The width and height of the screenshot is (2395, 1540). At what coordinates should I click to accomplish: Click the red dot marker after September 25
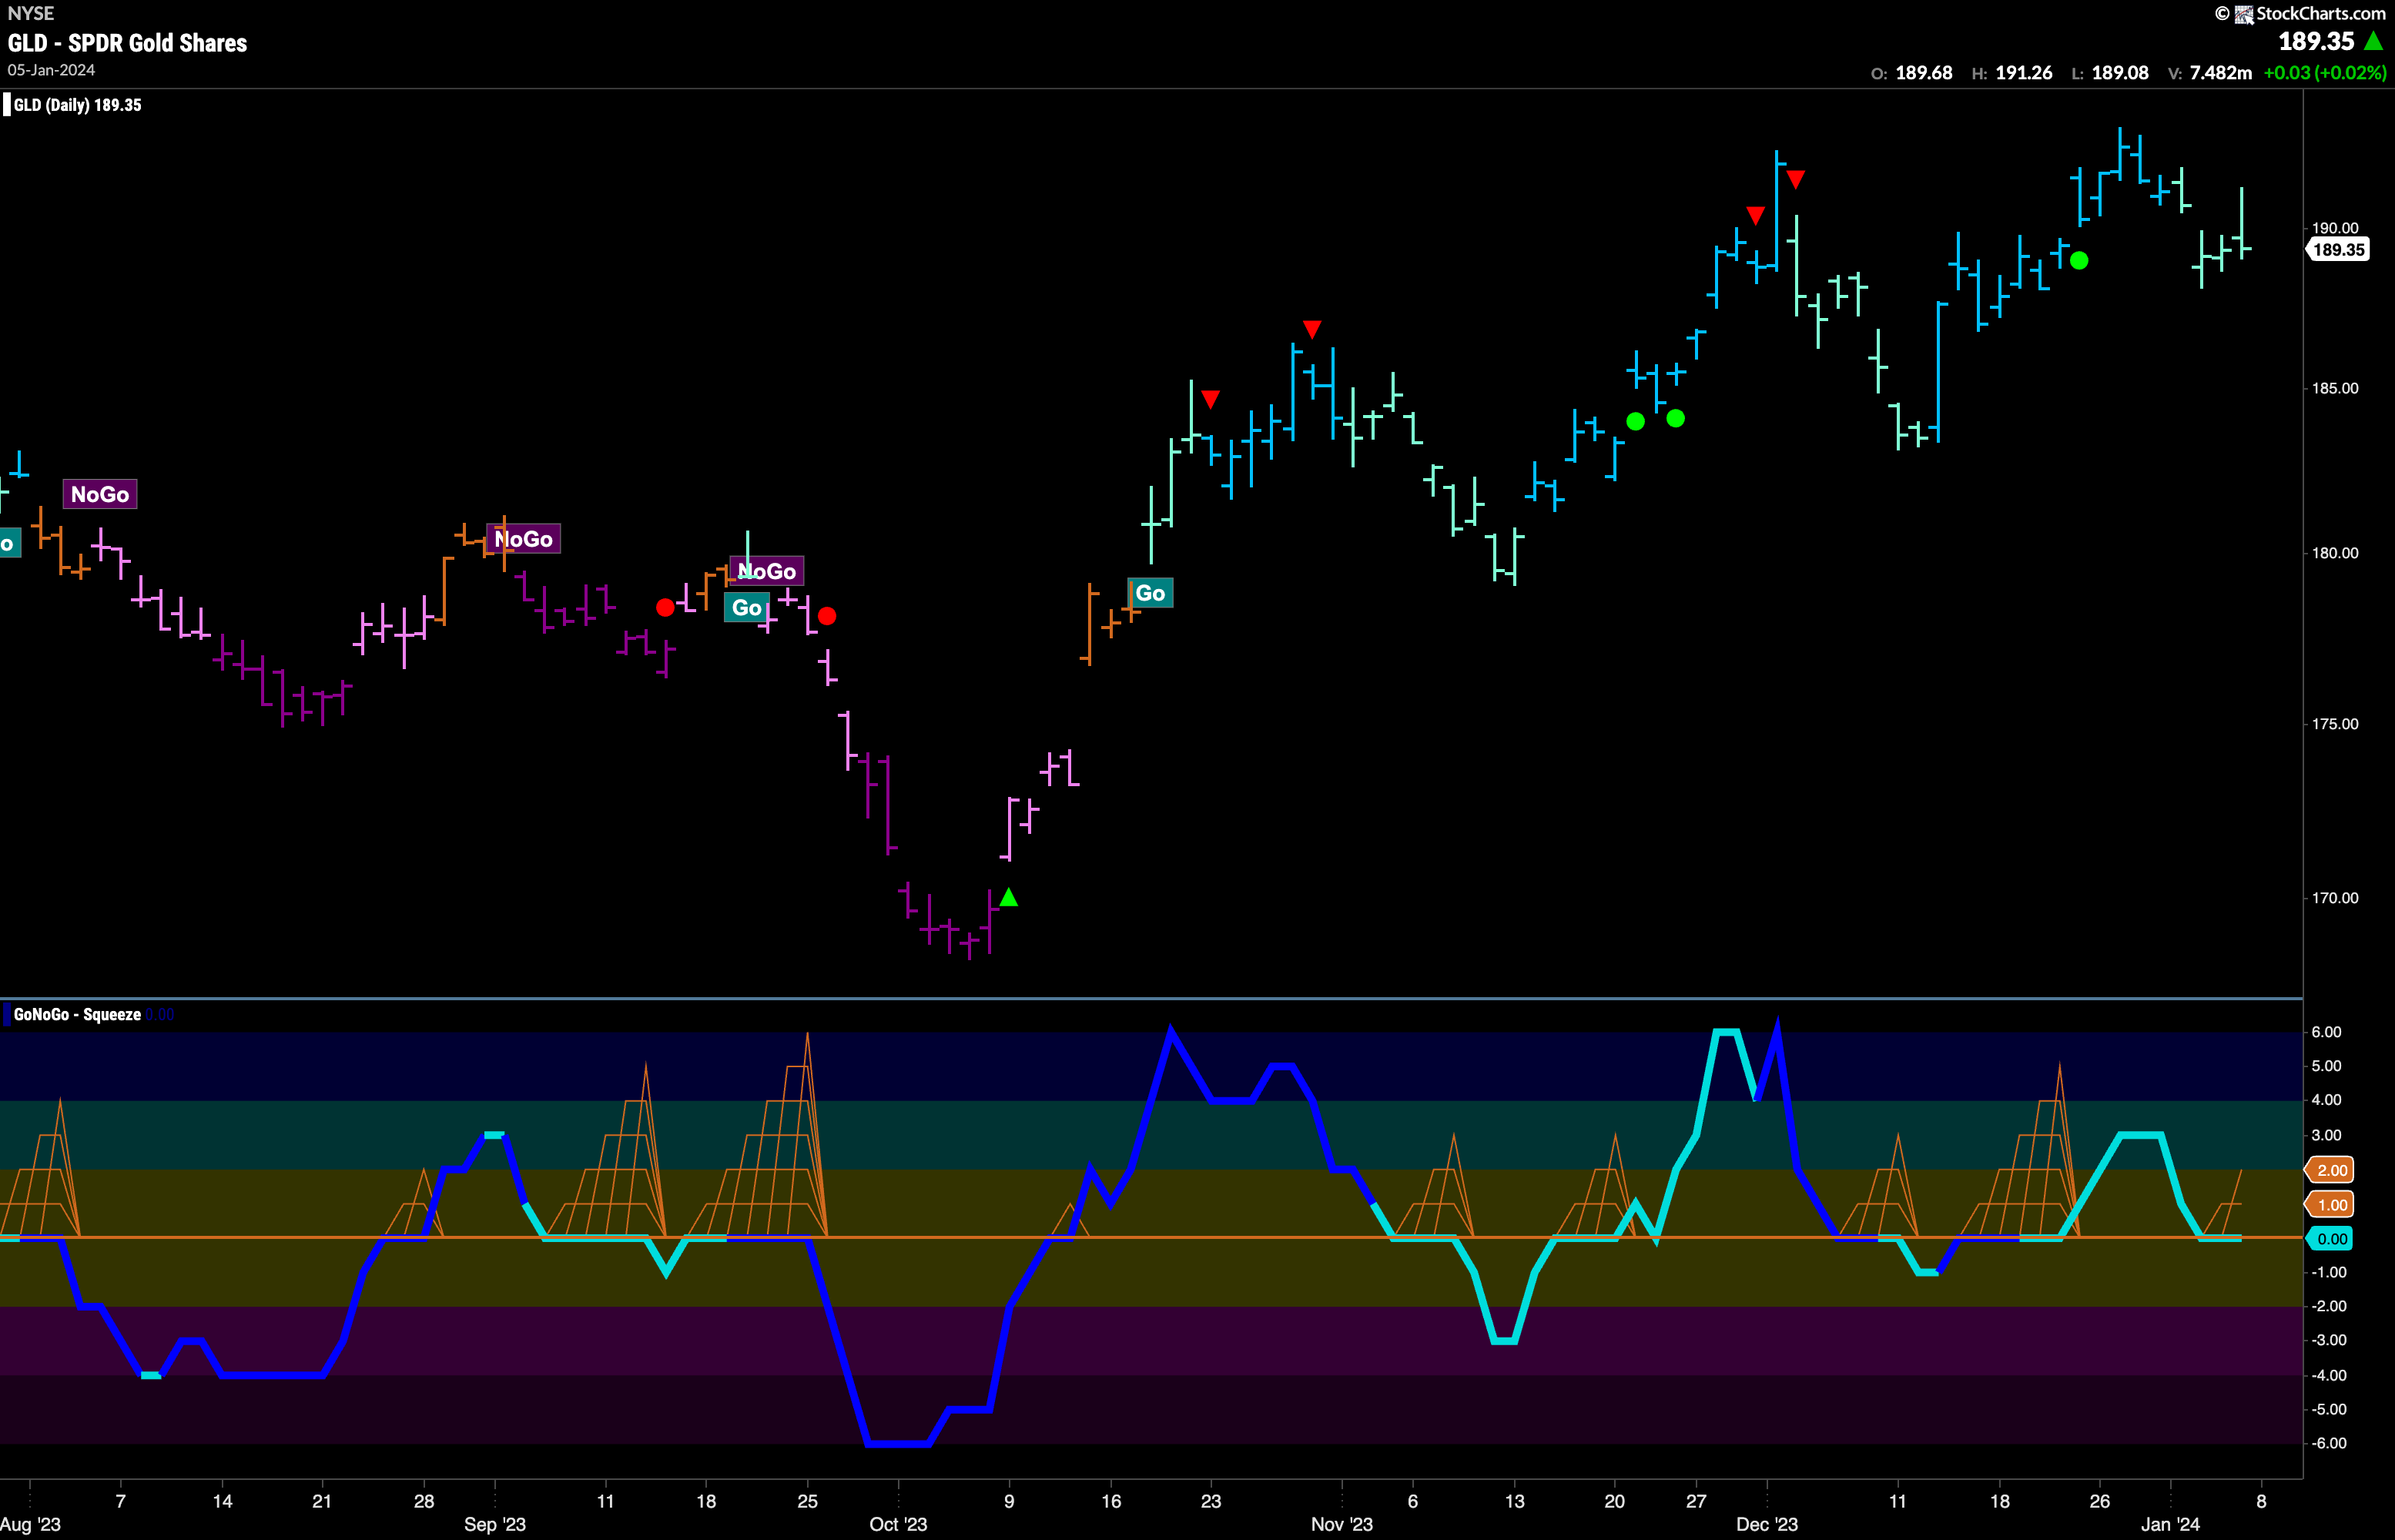pos(827,616)
